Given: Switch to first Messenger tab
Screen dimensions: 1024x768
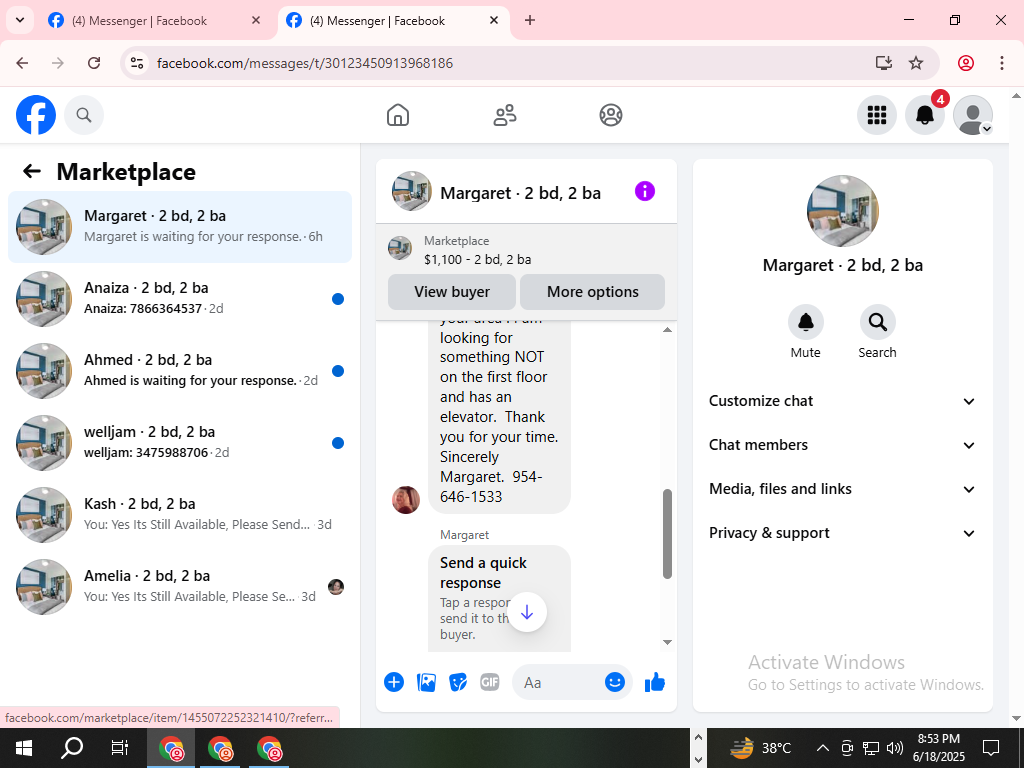Looking at the screenshot, I should pyautogui.click(x=155, y=21).
